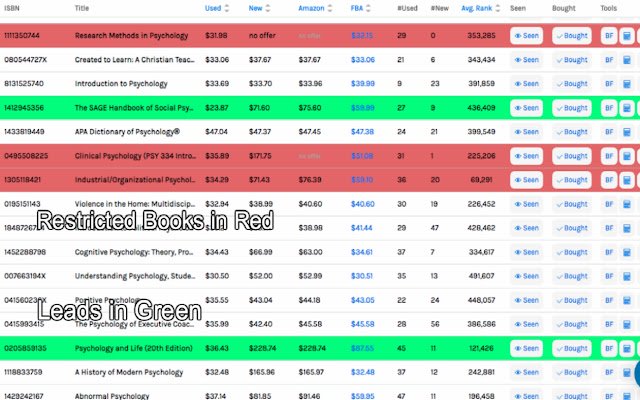Click BF tool for Research Methods in Psychology

pyautogui.click(x=609, y=36)
